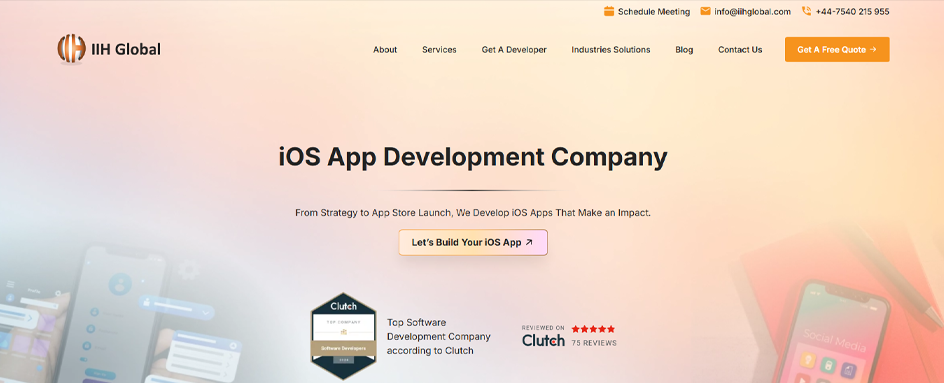Click the Clutch Top Company hexagon badge
944x383 pixels.
coord(343,336)
